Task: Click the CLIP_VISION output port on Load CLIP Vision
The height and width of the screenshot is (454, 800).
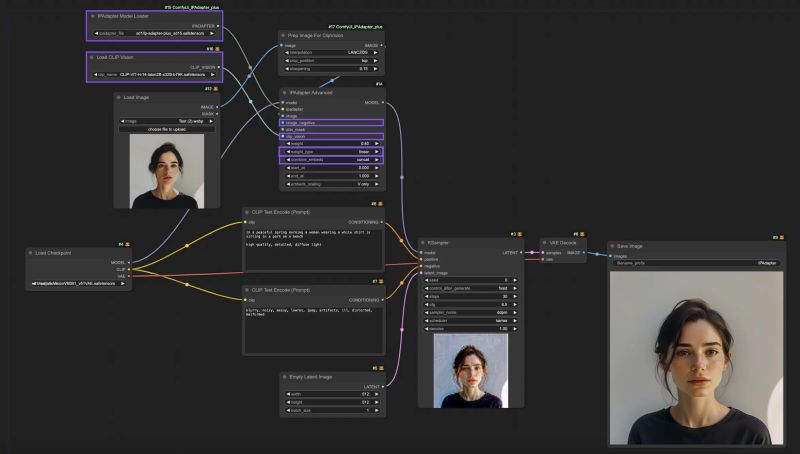Action: 219,67
